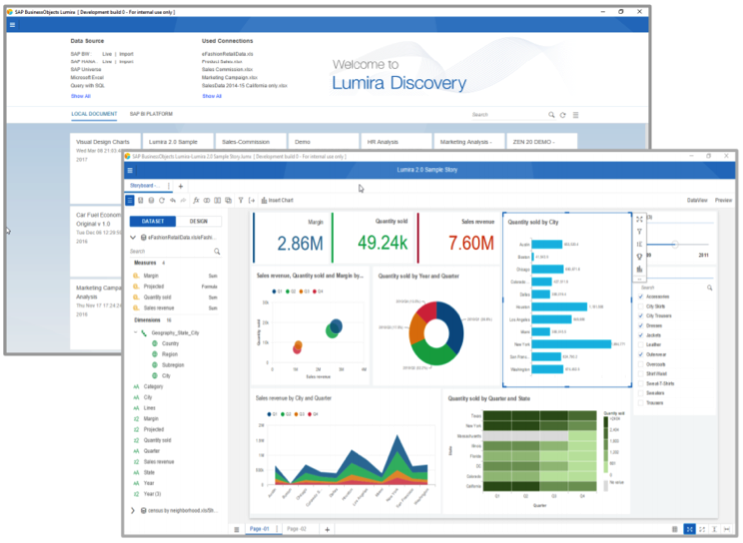
Task: Click Show All under Used Connections
Action: click(x=212, y=96)
